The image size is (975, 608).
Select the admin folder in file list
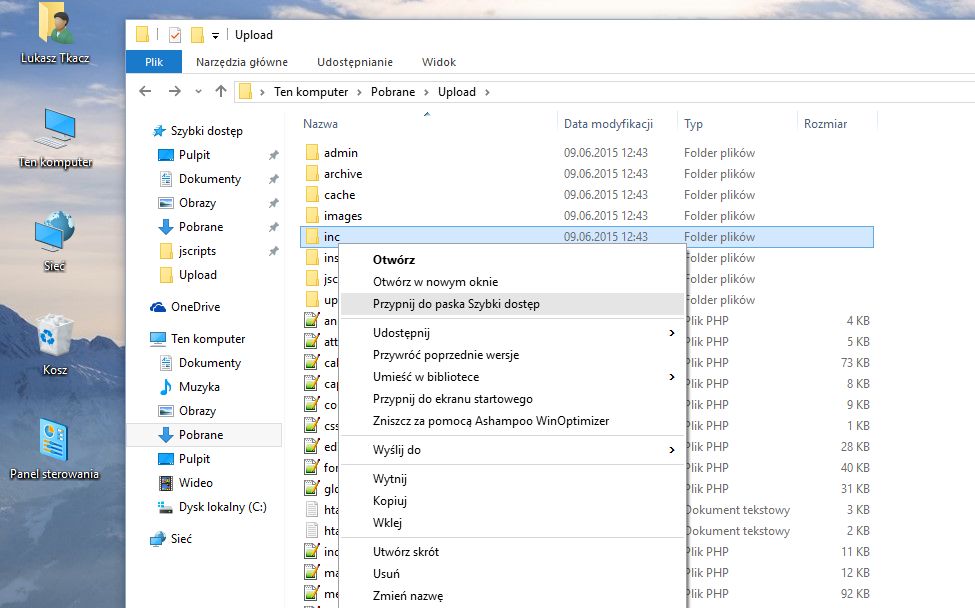(x=341, y=153)
